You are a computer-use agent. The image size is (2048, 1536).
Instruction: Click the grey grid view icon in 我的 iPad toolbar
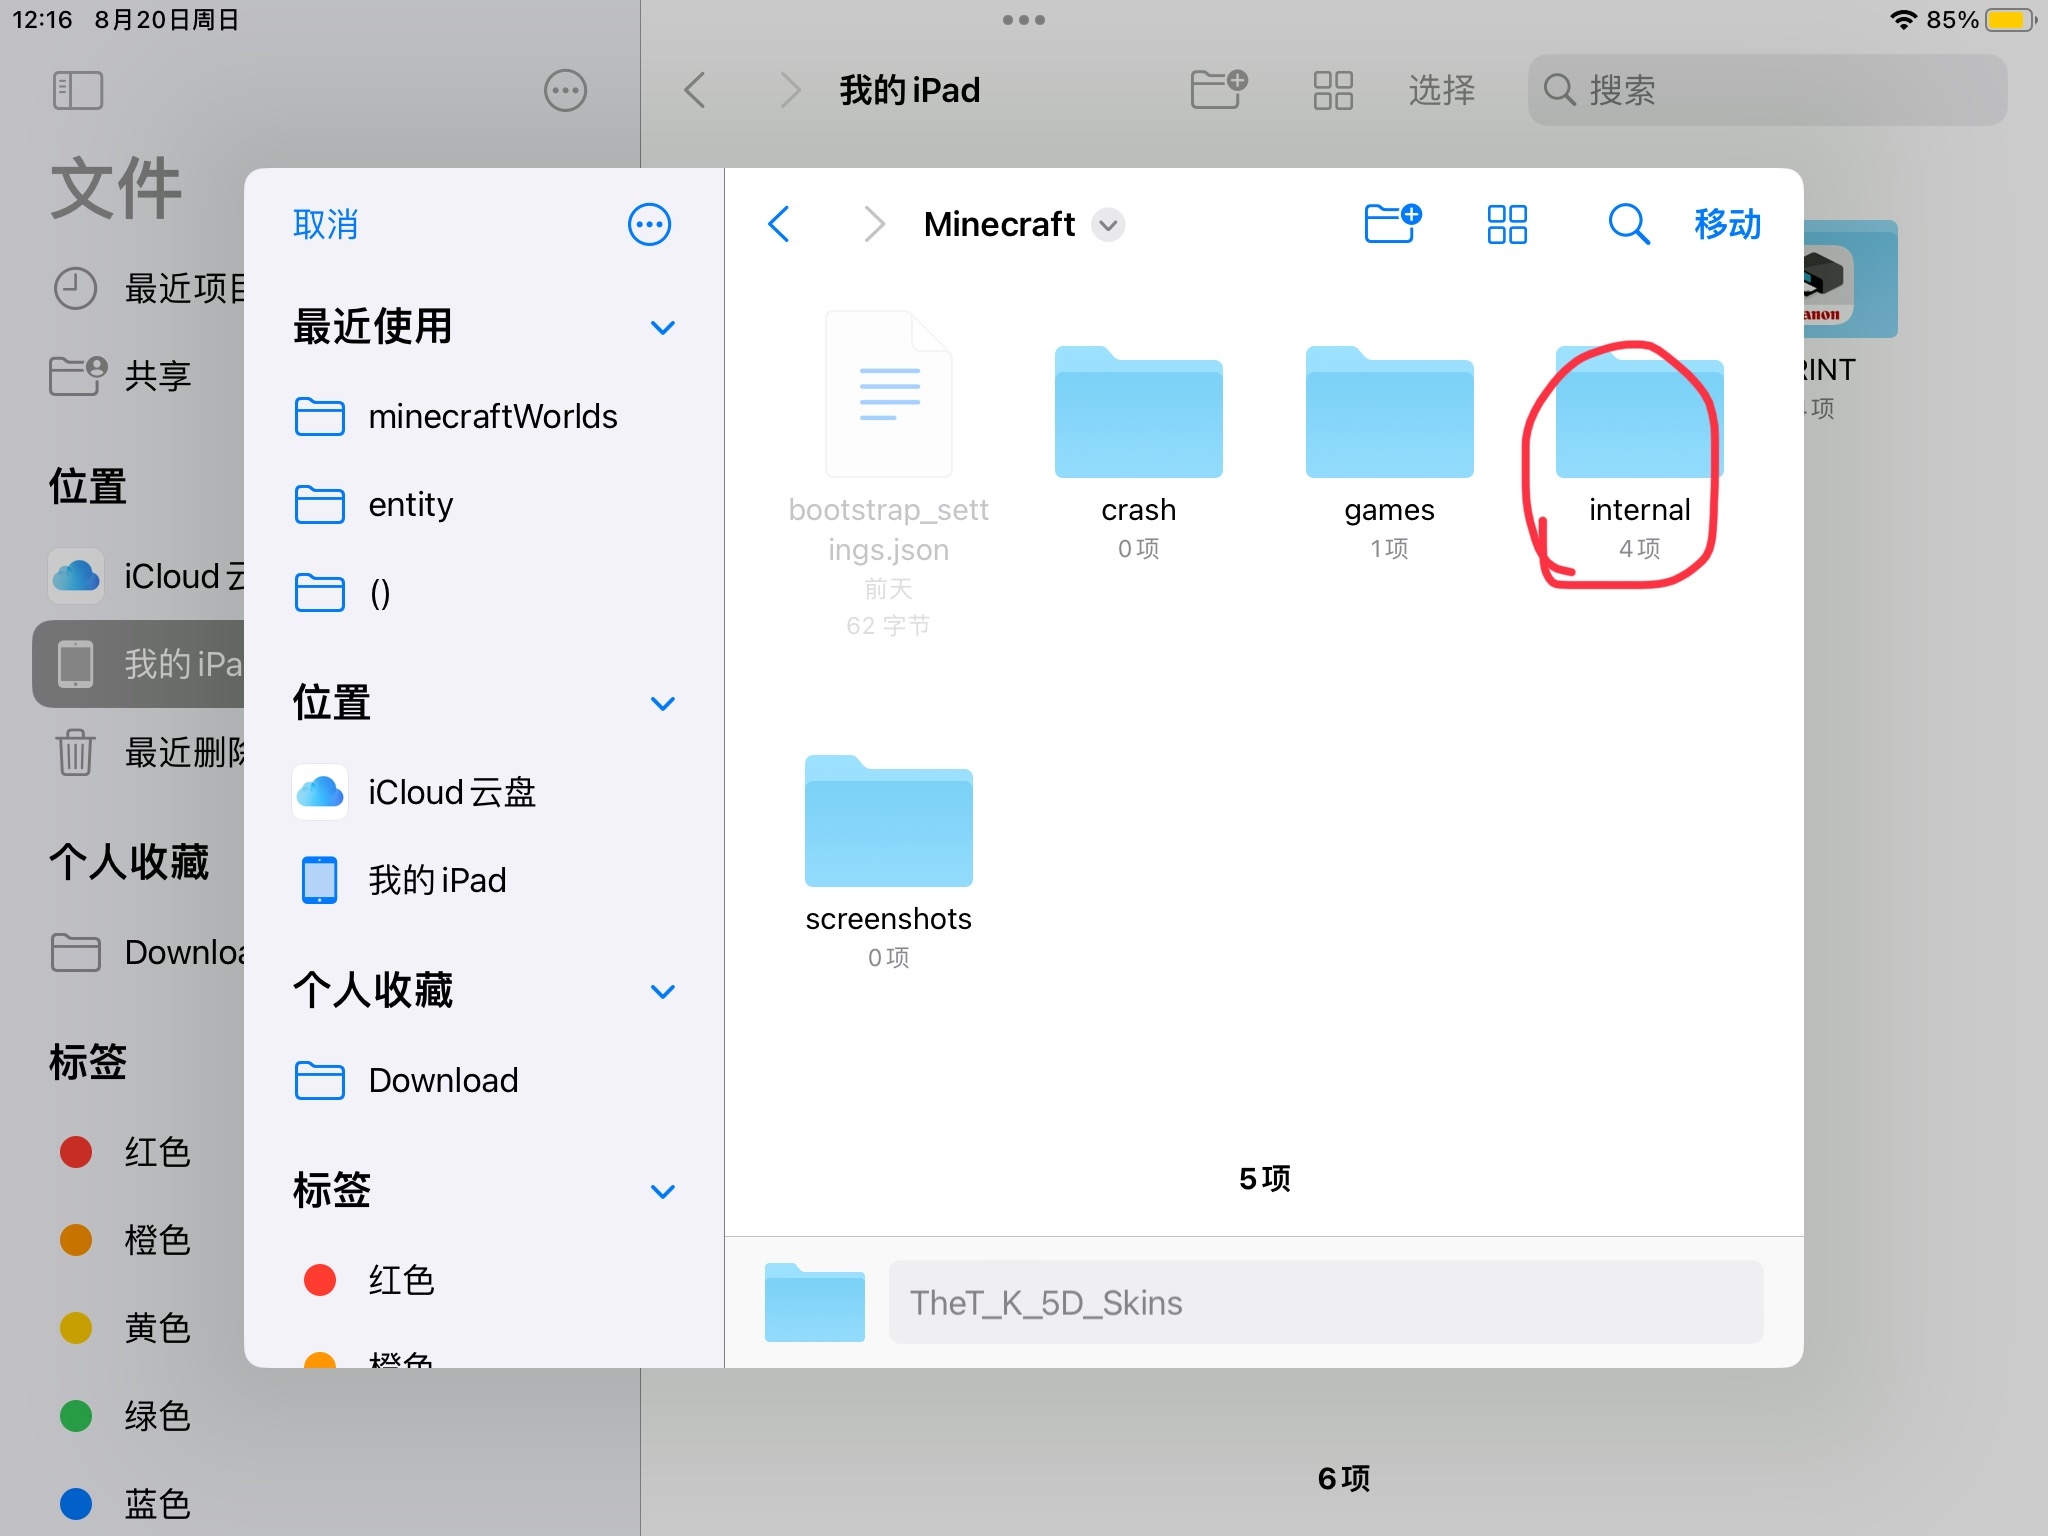[1333, 90]
